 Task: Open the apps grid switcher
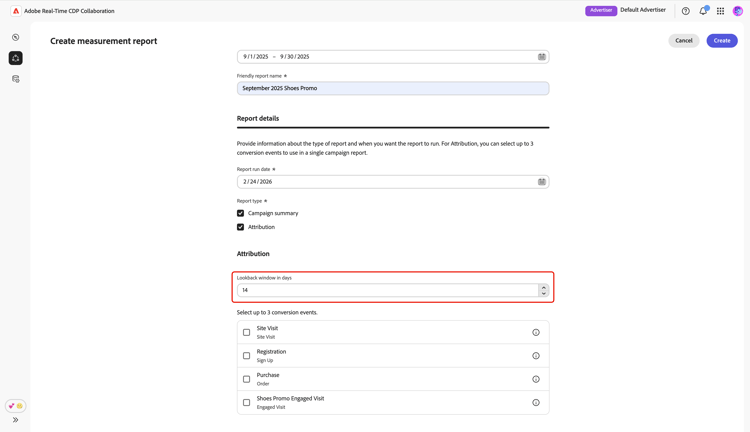pyautogui.click(x=720, y=11)
